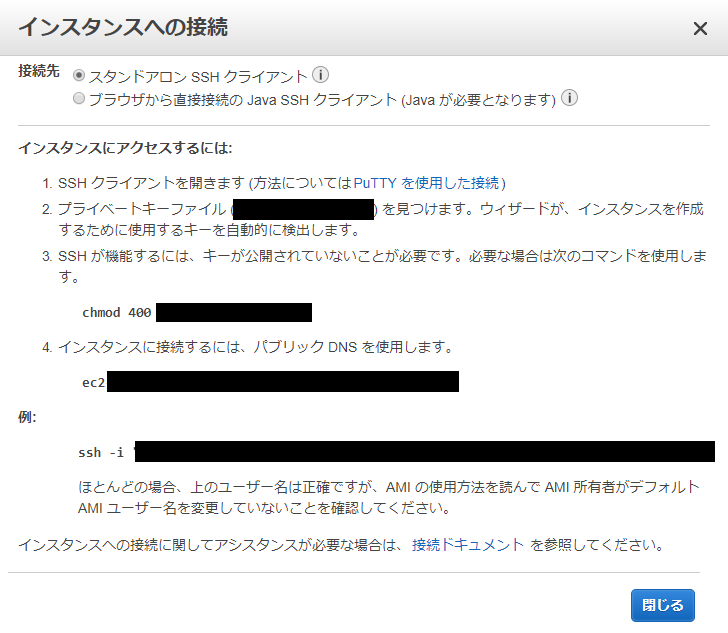
Task: Click the インスタンスへの接続 dialog title
Action: [123, 27]
